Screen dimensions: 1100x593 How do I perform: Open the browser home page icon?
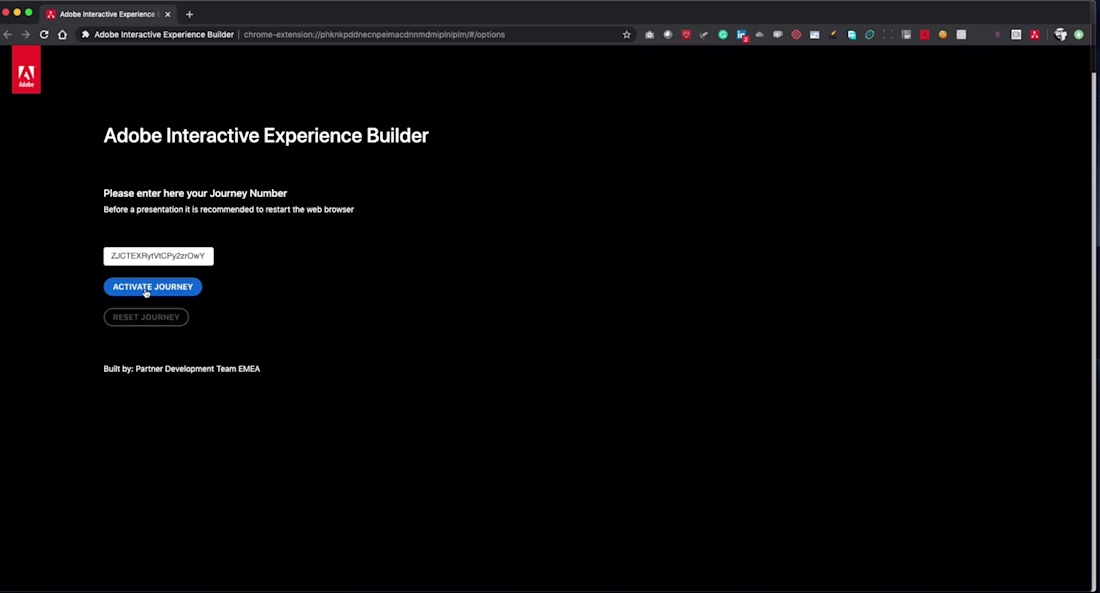tap(62, 34)
